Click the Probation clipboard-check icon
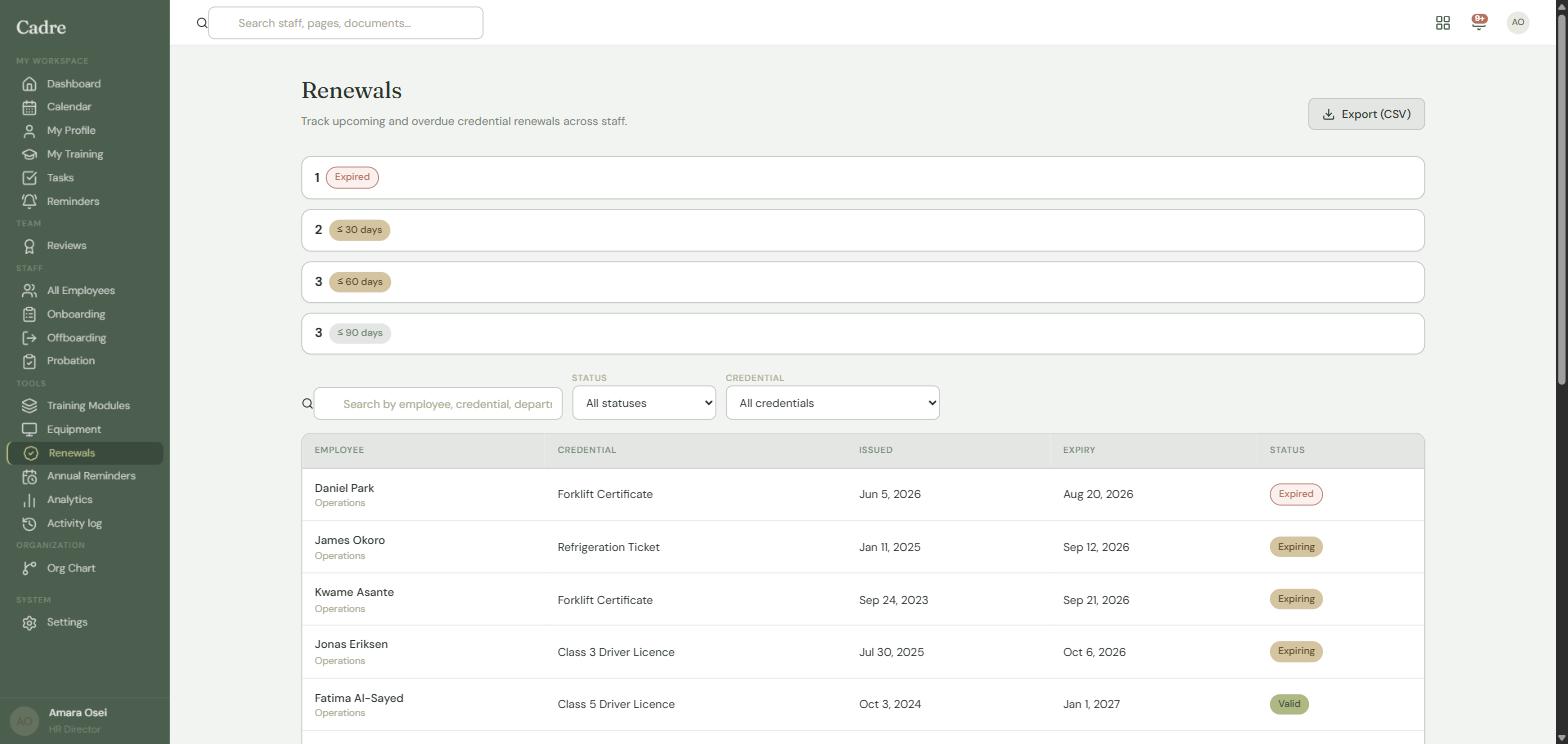The width and height of the screenshot is (1568, 744). [x=29, y=361]
